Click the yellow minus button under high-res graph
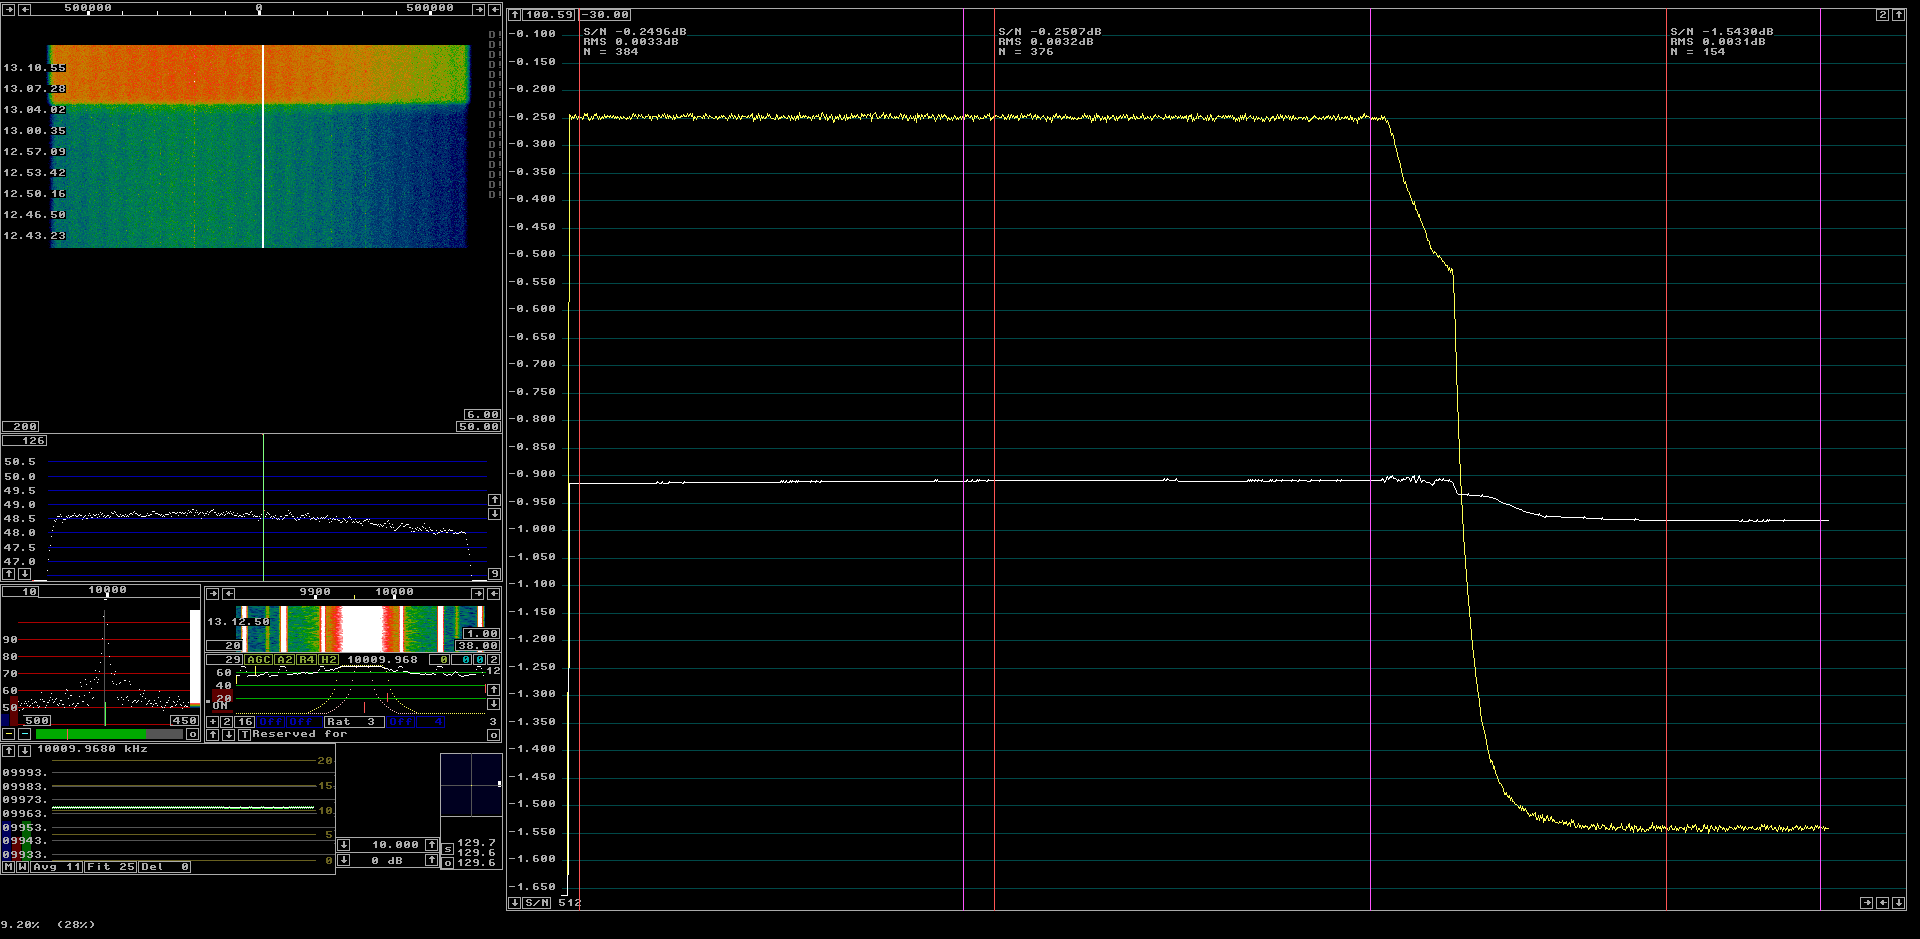 pos(9,734)
